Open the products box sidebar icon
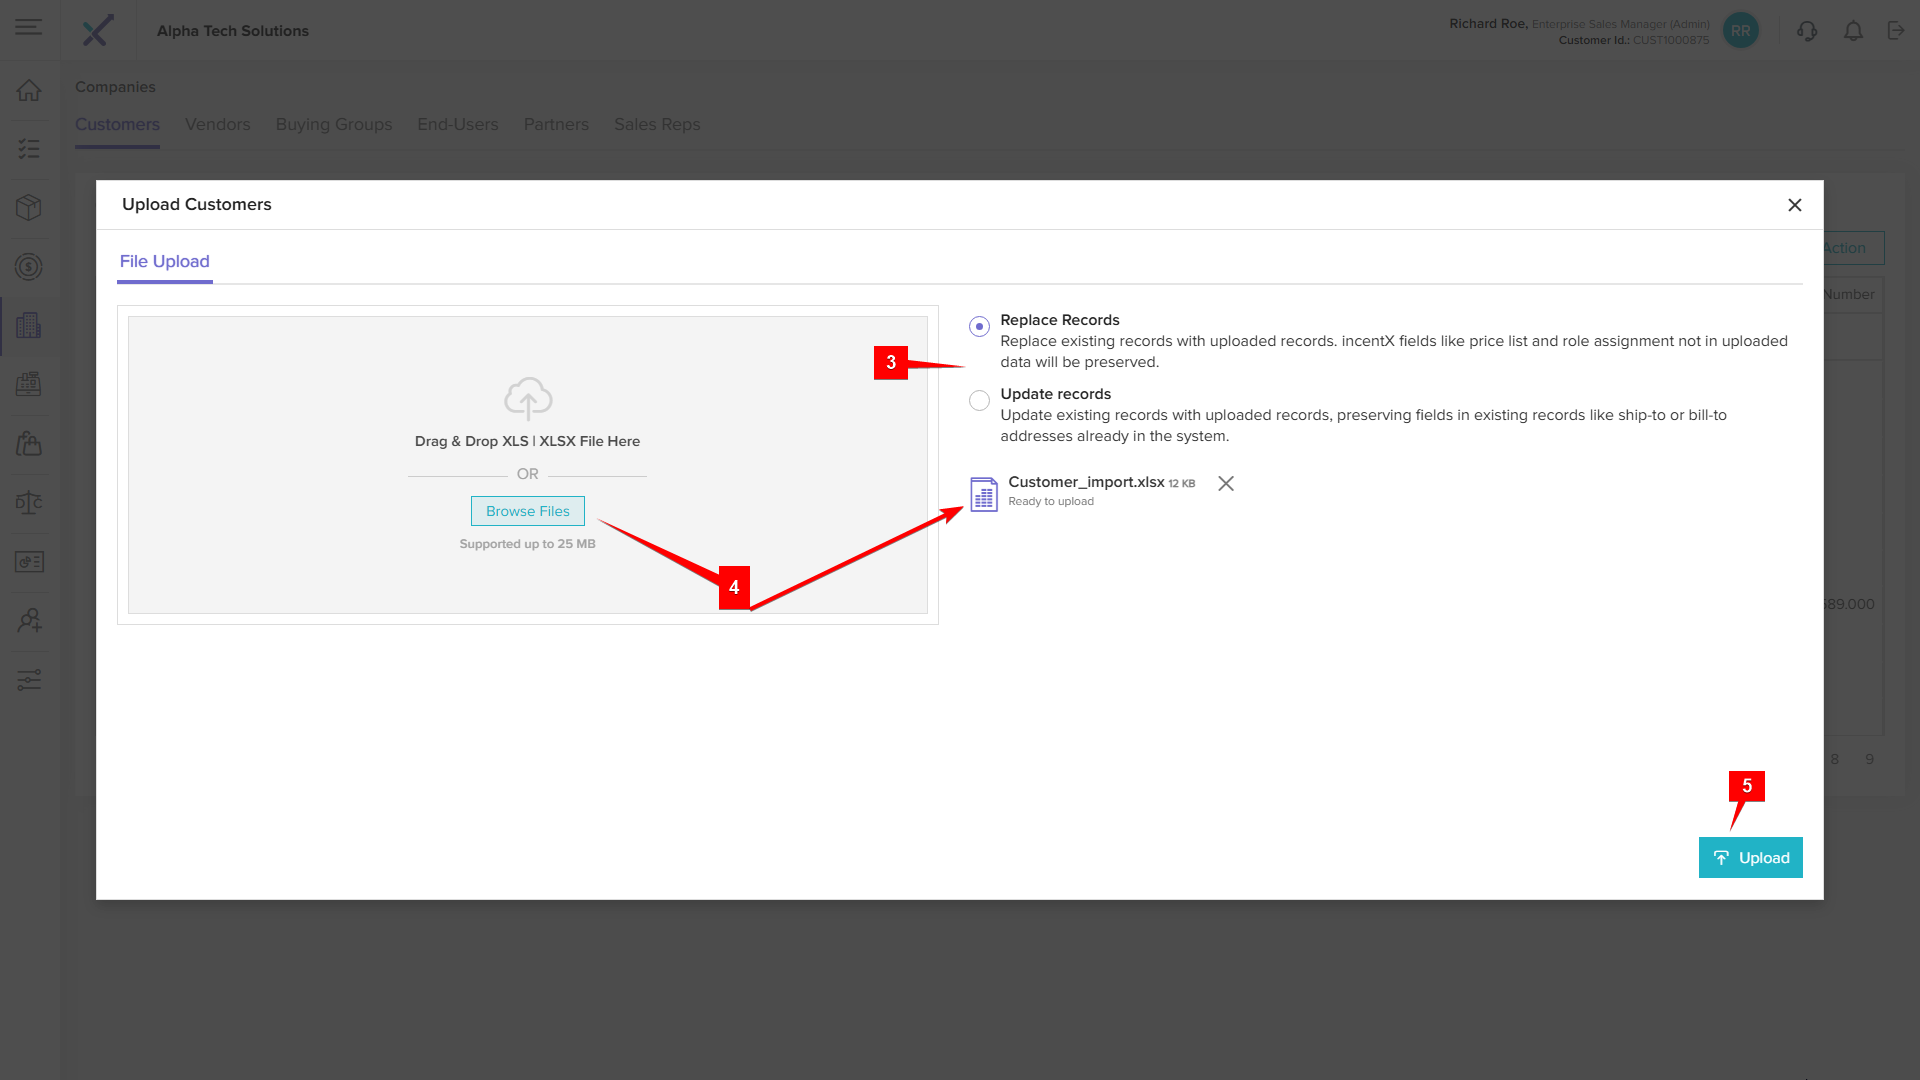 click(x=29, y=207)
